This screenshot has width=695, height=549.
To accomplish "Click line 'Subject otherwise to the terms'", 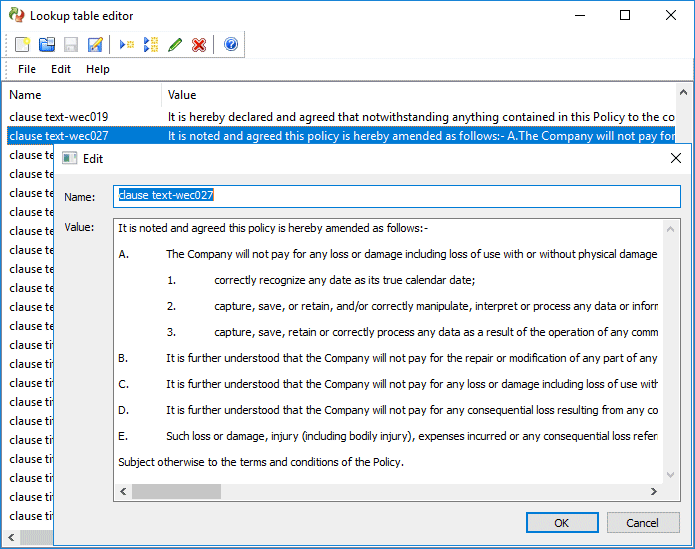I will click(261, 462).
